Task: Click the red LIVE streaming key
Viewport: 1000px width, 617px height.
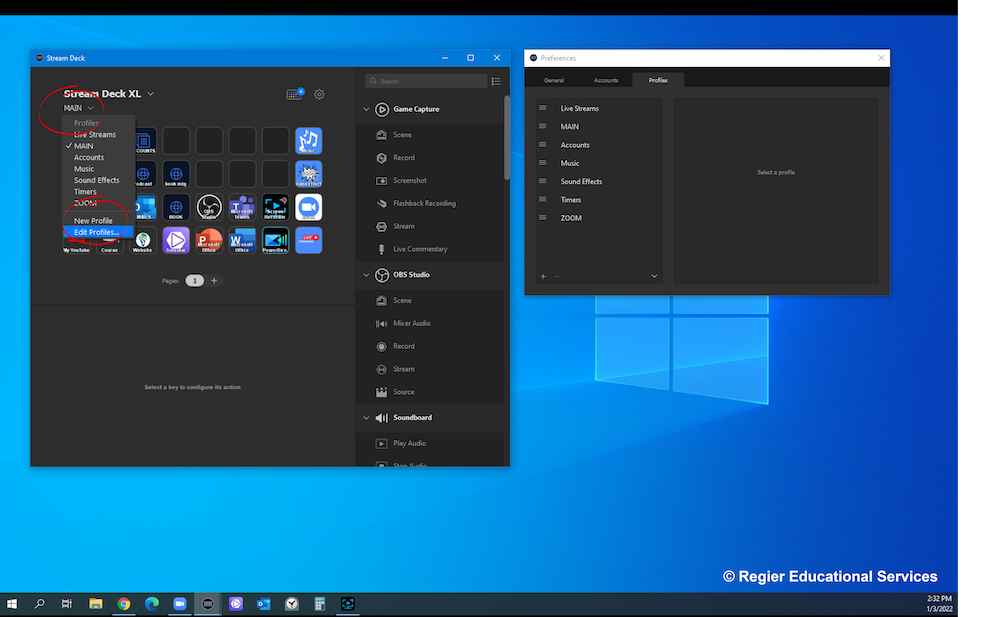Action: tap(309, 241)
